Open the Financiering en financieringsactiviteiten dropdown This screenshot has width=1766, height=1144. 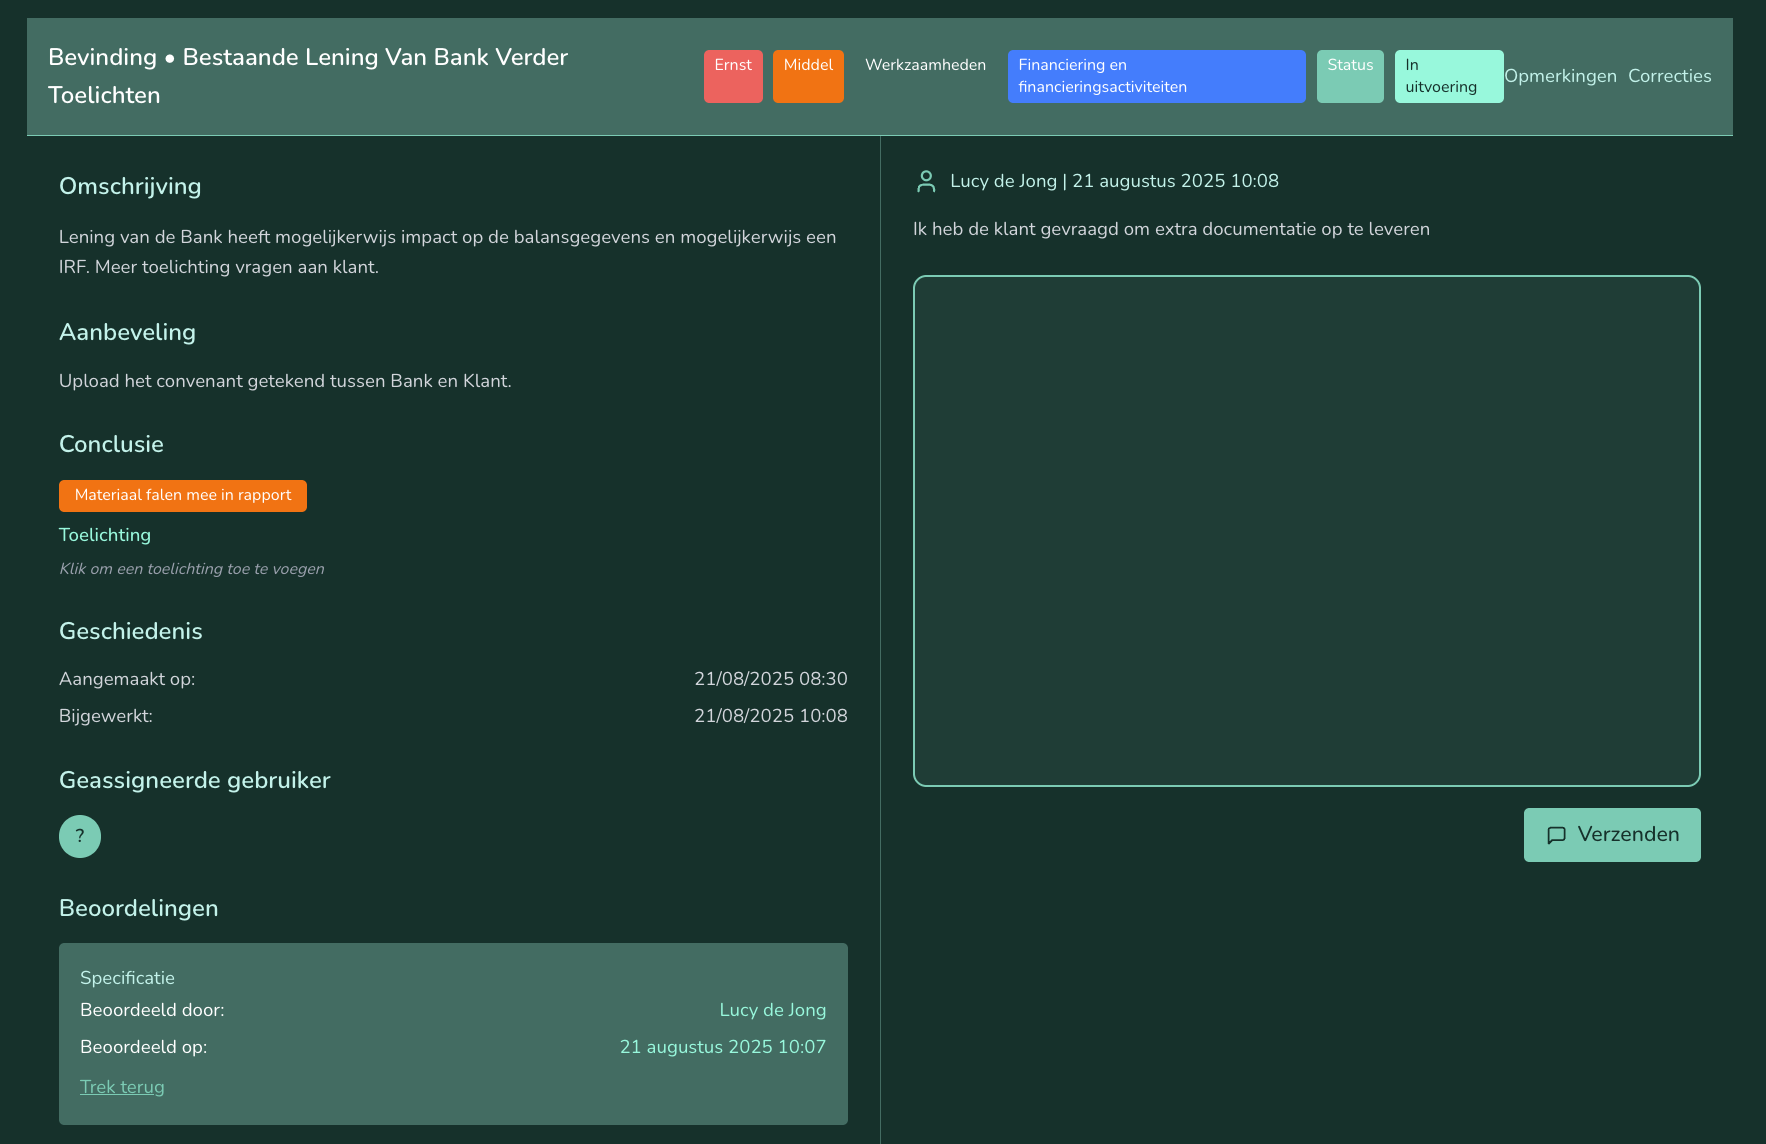[x=1156, y=76]
